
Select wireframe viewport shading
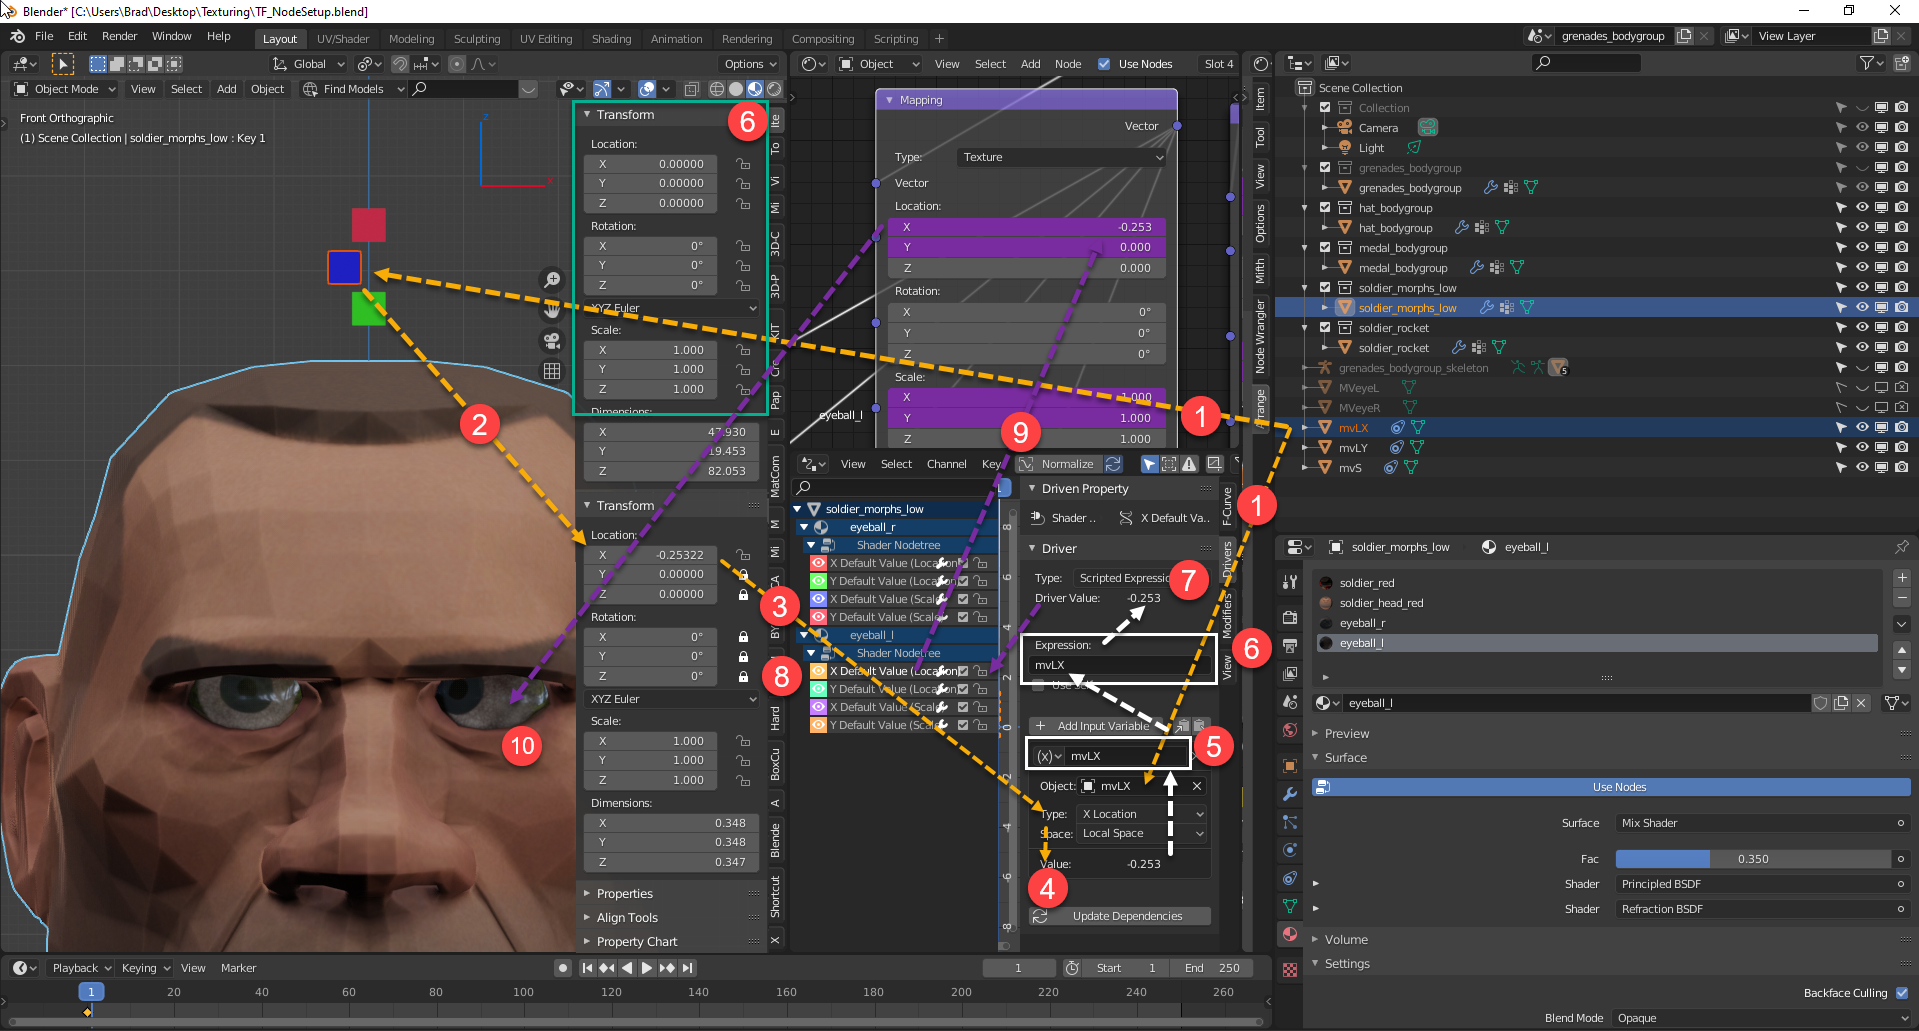click(x=717, y=89)
